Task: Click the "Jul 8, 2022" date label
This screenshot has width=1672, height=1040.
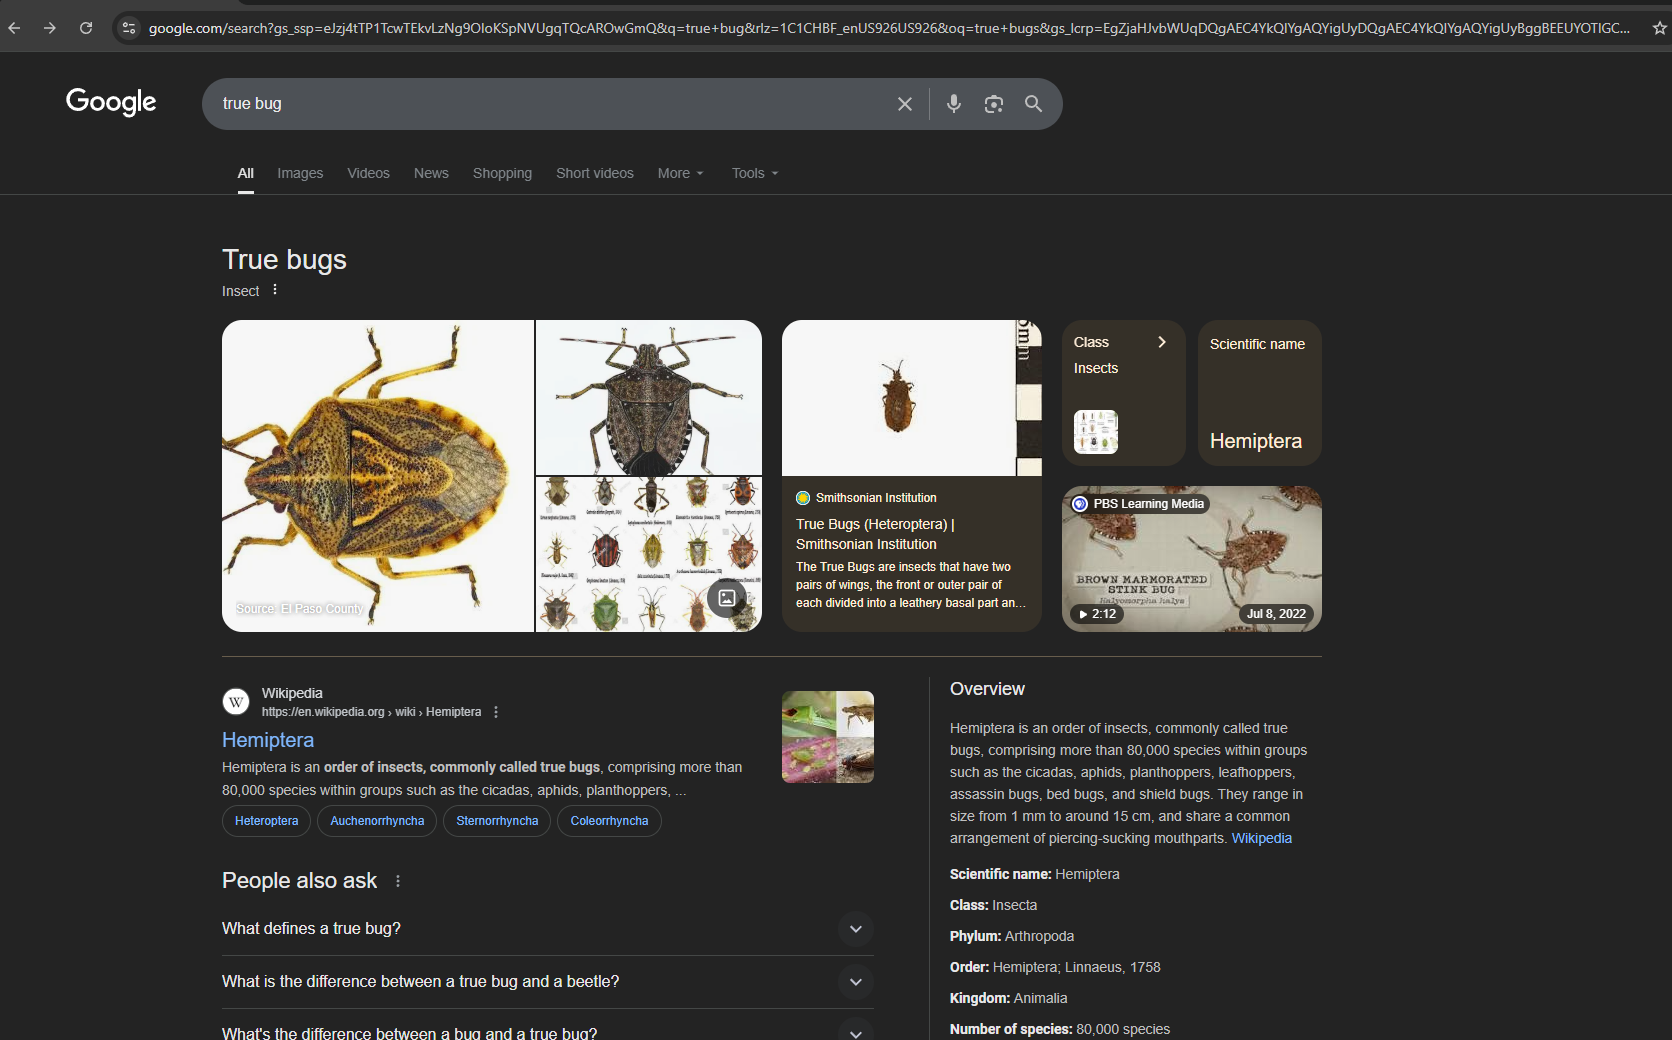Action: coord(1276,614)
